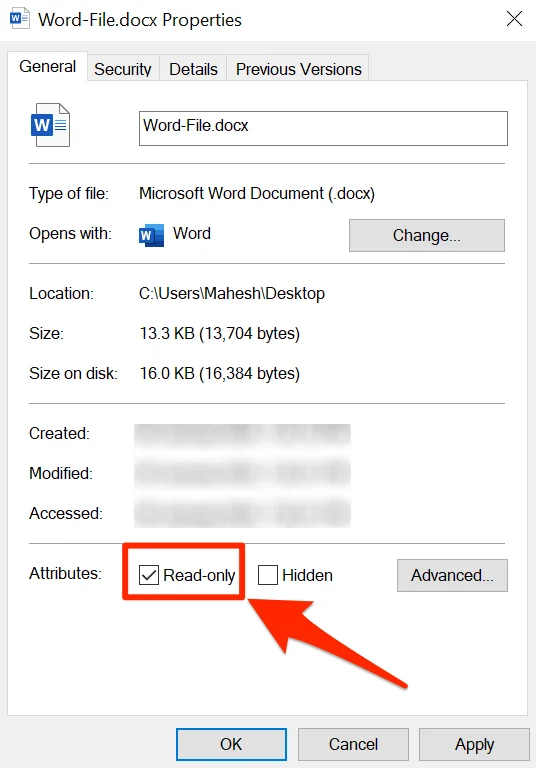The width and height of the screenshot is (536, 768).
Task: Click the location path C:\Users\Mahesh\Desktop
Action: (x=232, y=293)
